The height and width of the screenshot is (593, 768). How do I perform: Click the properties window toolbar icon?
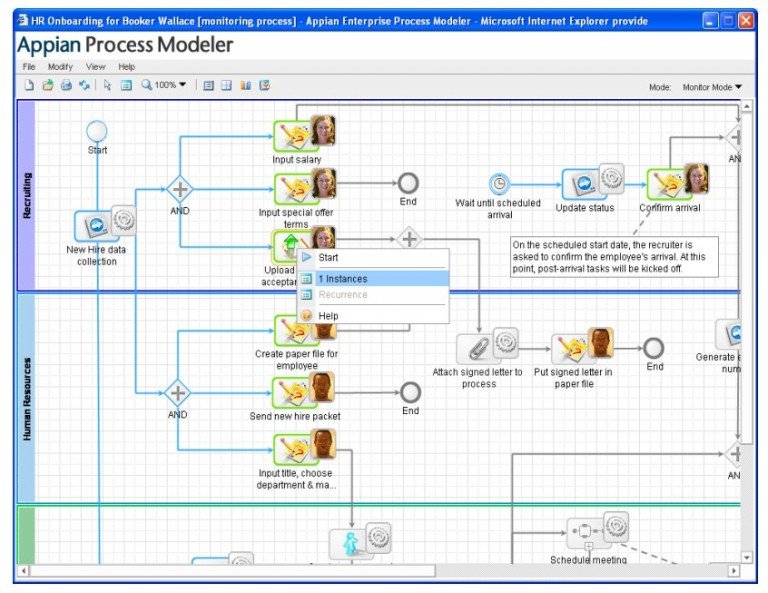click(126, 86)
